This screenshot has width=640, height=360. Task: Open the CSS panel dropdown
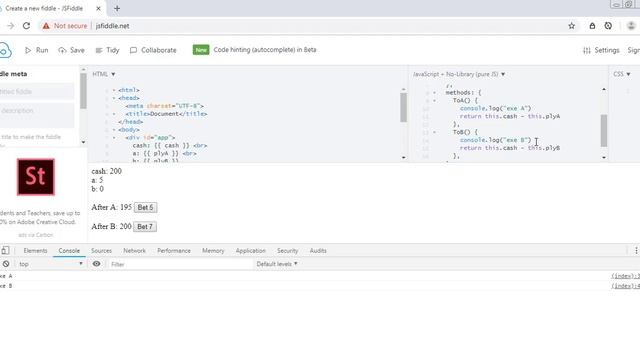pyautogui.click(x=622, y=74)
